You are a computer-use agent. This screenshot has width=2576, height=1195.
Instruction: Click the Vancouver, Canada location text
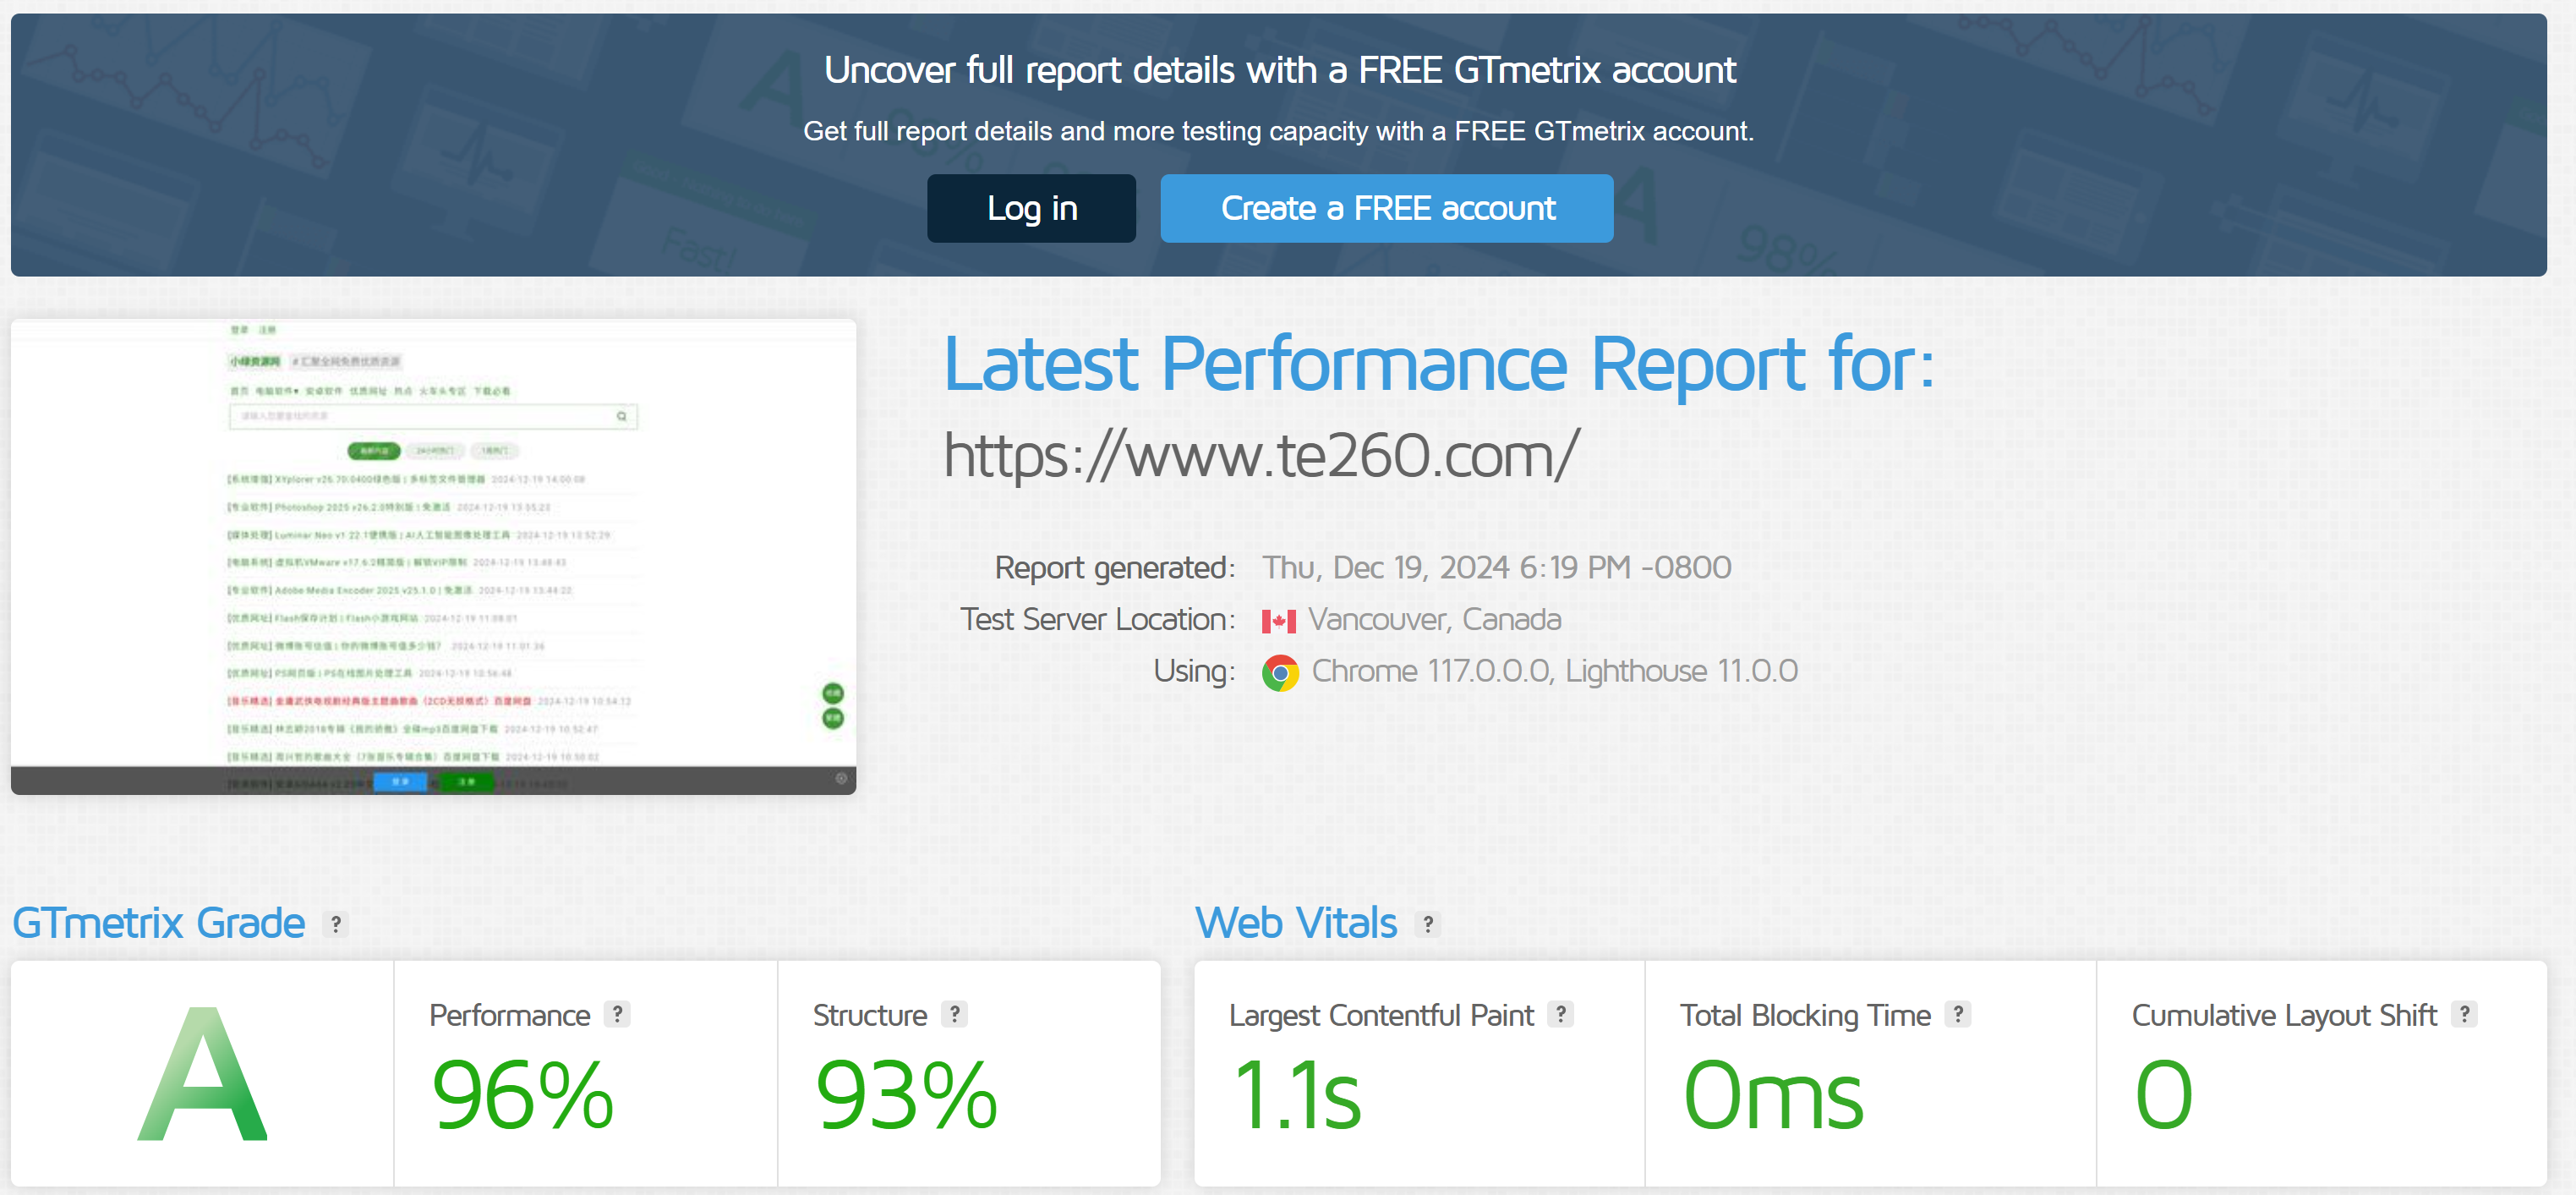point(1435,619)
